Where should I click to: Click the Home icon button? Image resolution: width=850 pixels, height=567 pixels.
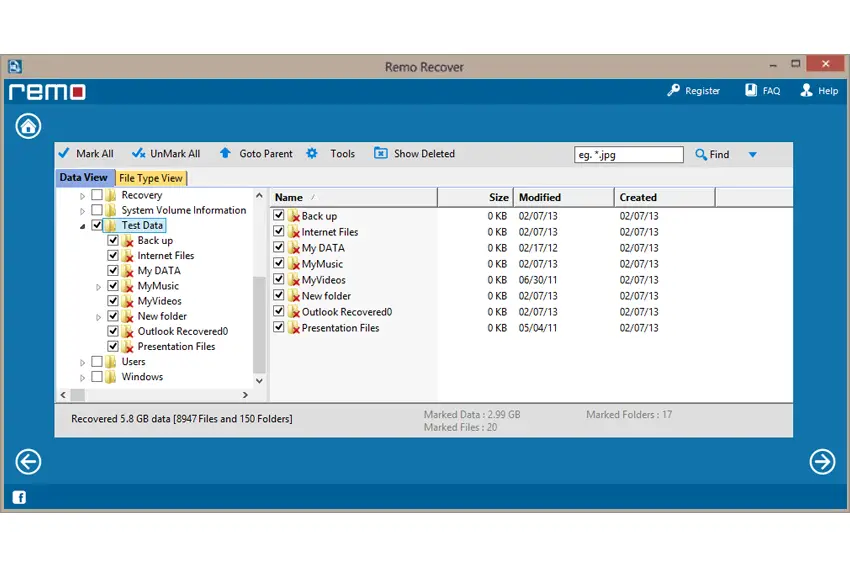point(28,126)
